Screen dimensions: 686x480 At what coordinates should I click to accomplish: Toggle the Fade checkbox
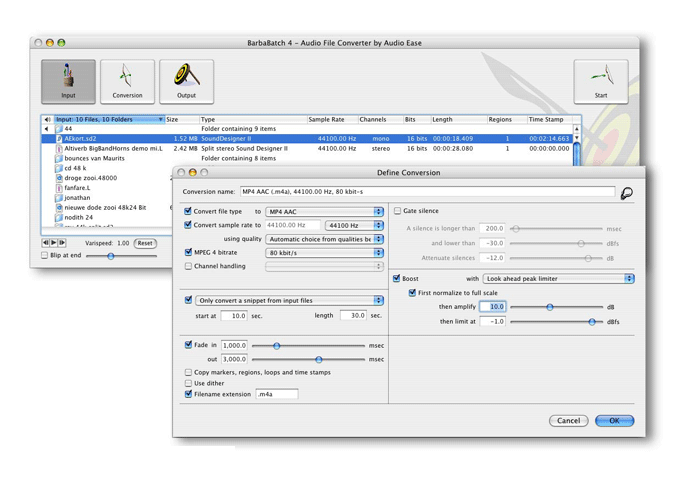pyautogui.click(x=188, y=345)
